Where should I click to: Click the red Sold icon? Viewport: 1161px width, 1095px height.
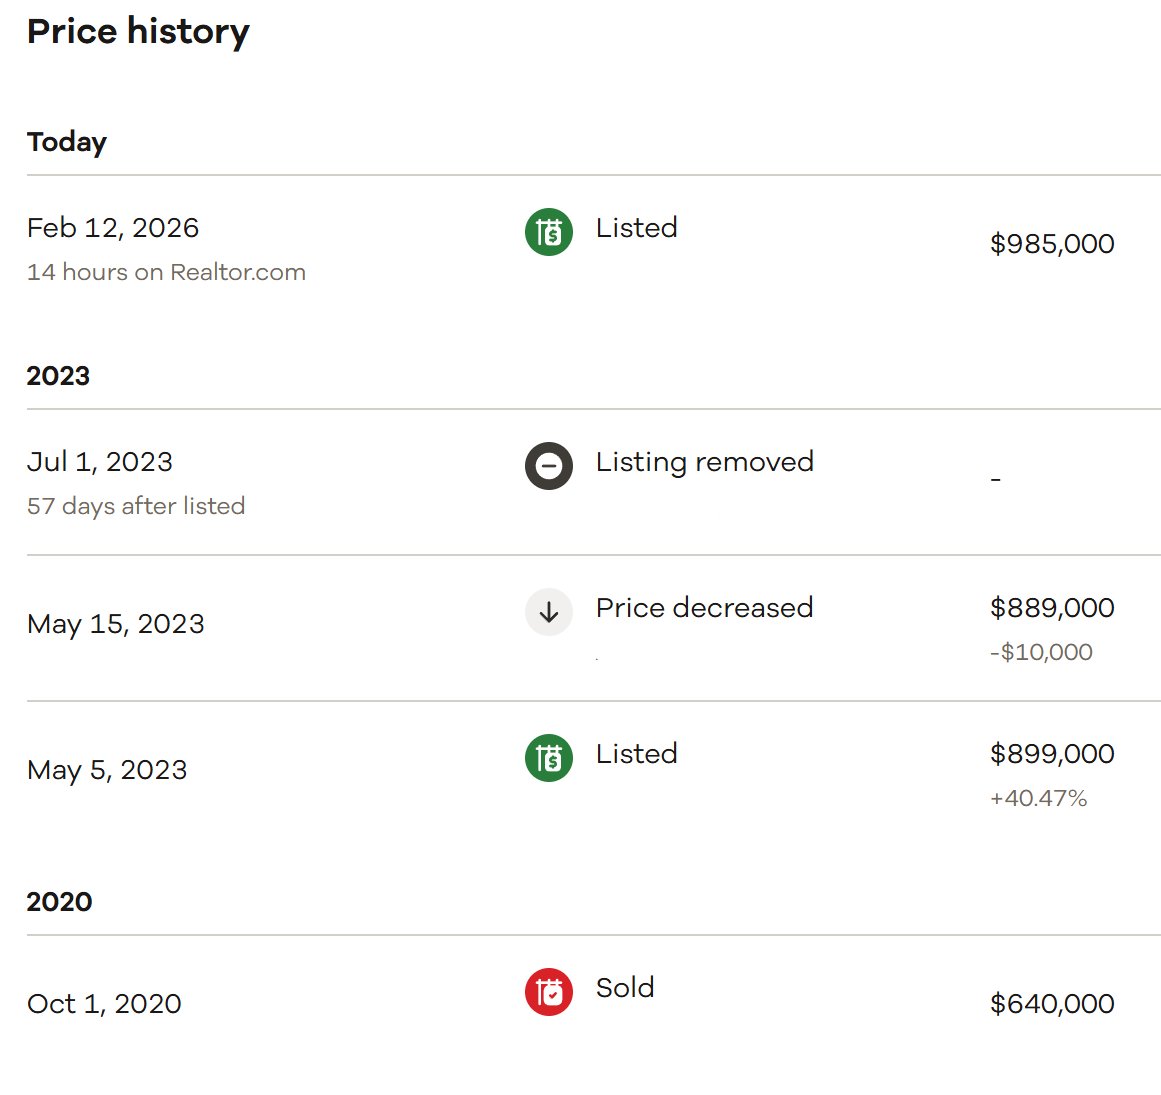click(x=548, y=992)
